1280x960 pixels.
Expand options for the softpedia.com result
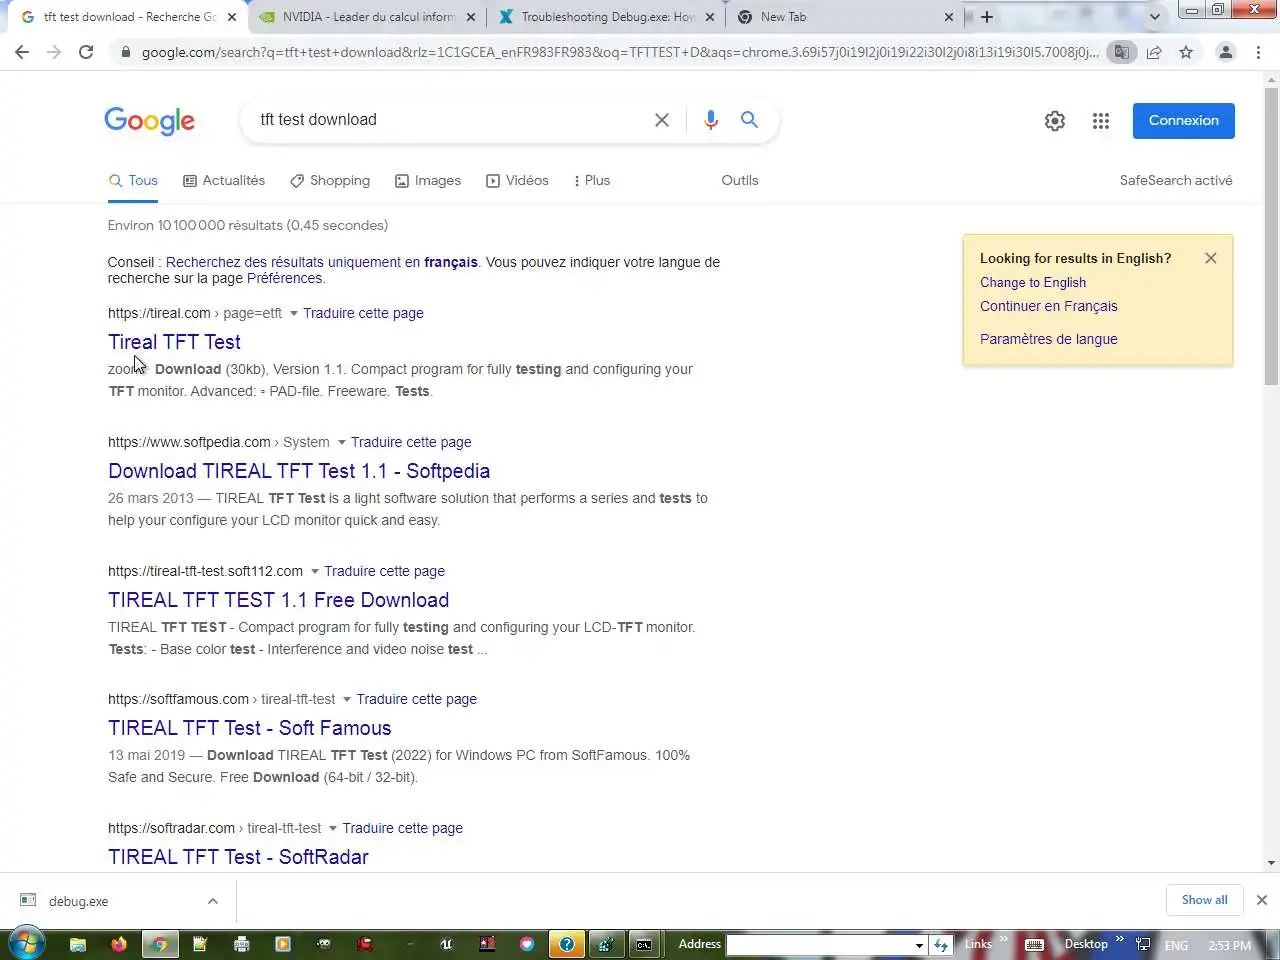[x=341, y=443]
